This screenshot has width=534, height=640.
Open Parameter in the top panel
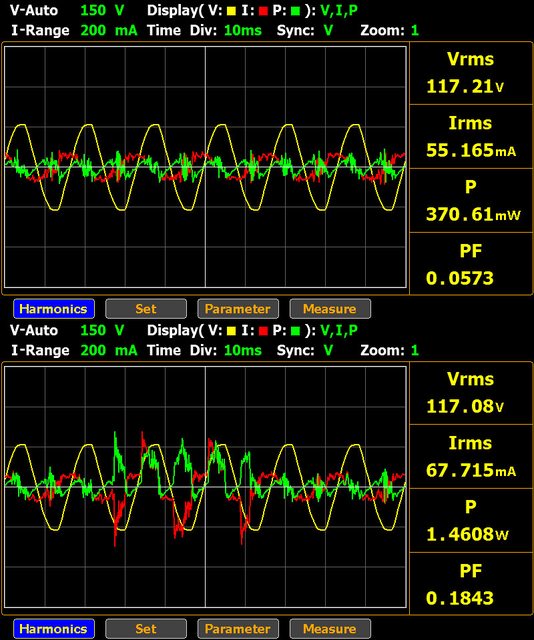[238, 309]
